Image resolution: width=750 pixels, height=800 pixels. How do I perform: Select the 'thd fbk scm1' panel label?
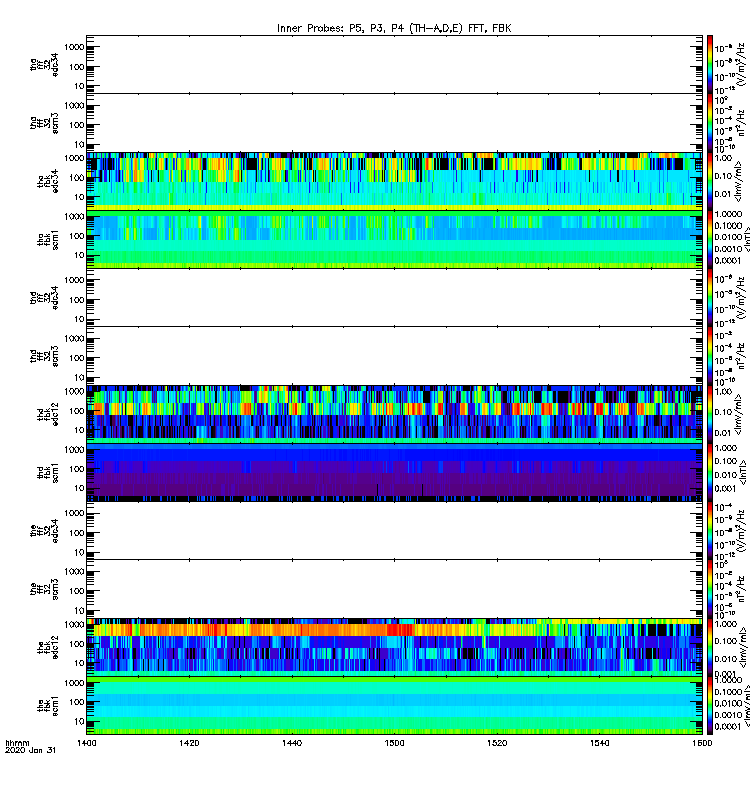tap(48, 472)
